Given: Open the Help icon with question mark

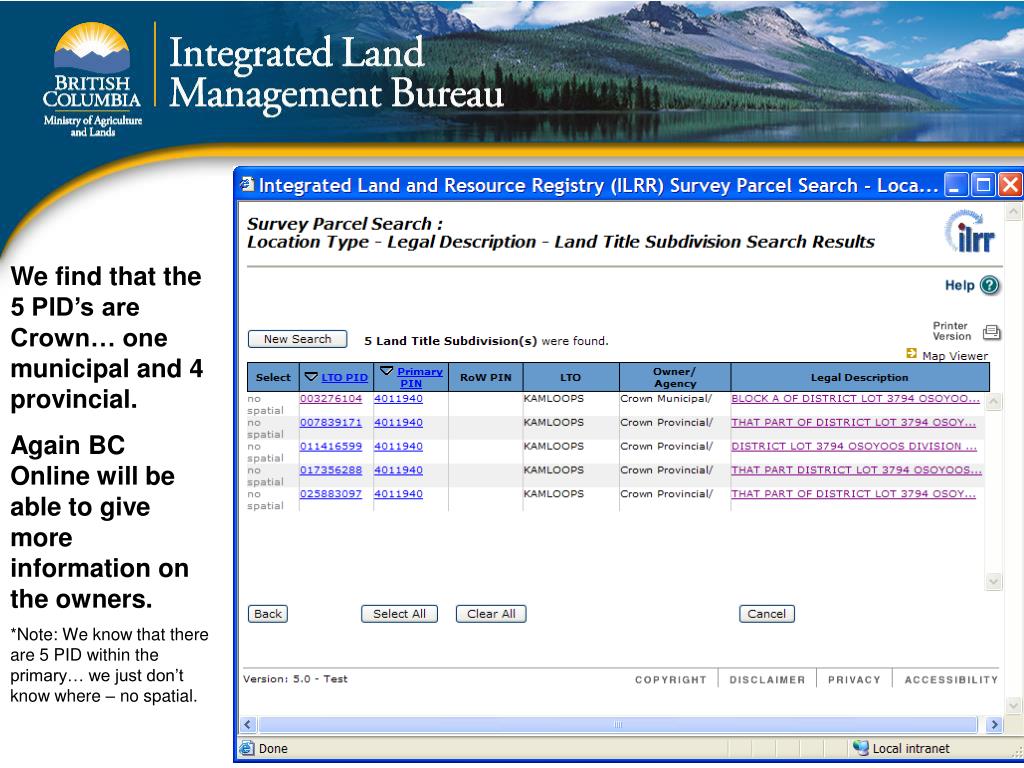Looking at the screenshot, I should tap(990, 285).
